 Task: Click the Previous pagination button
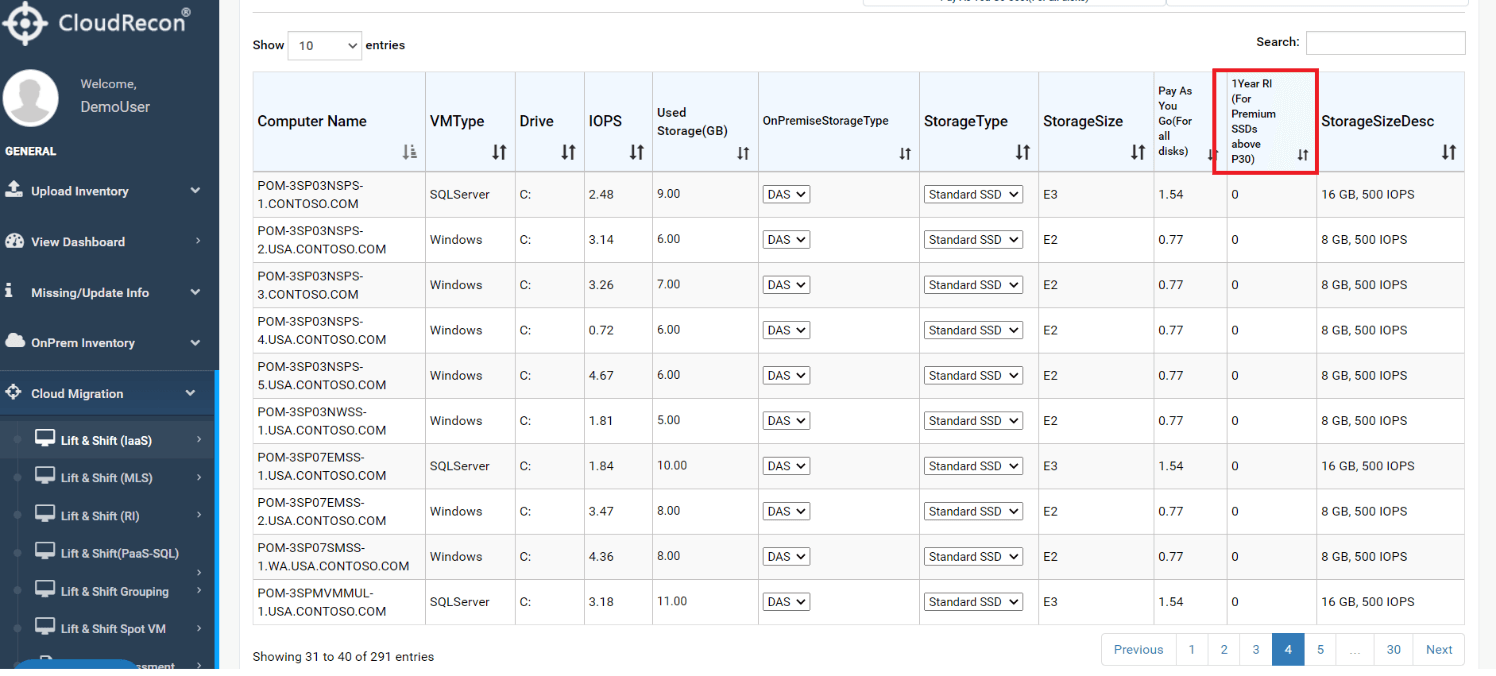click(1138, 649)
